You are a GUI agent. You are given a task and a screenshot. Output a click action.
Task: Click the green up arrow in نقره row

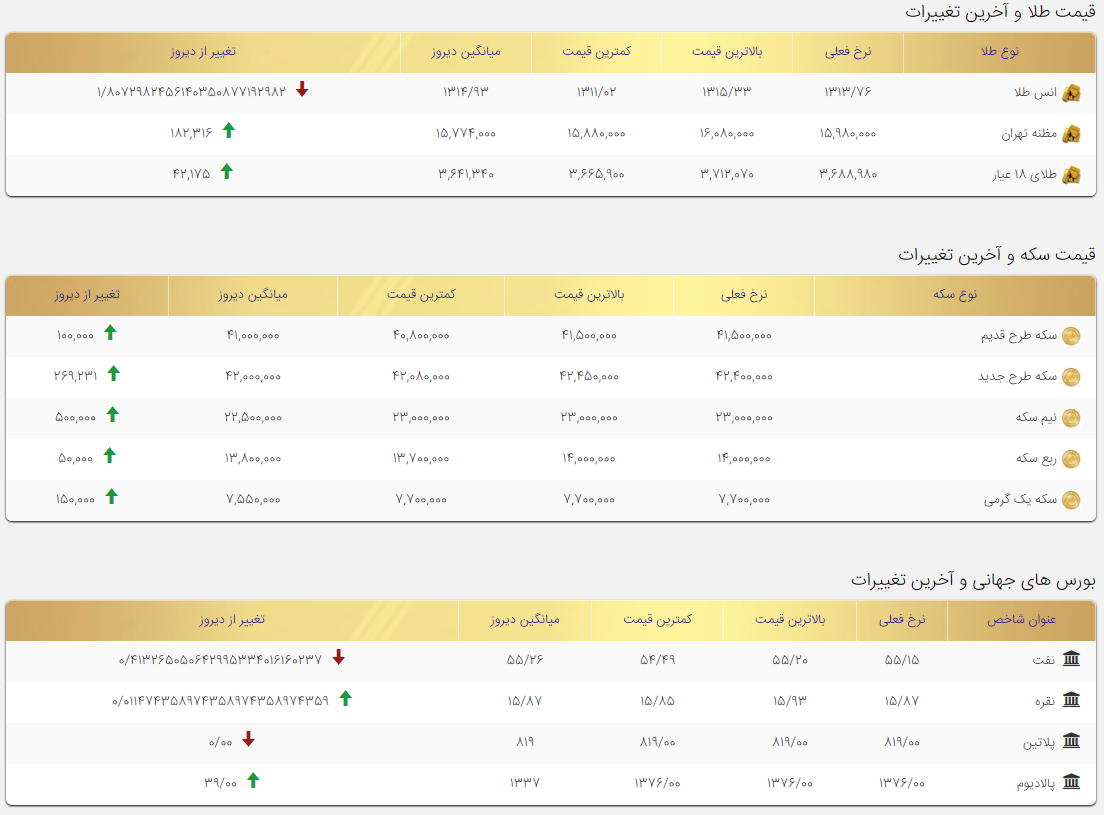click(345, 698)
